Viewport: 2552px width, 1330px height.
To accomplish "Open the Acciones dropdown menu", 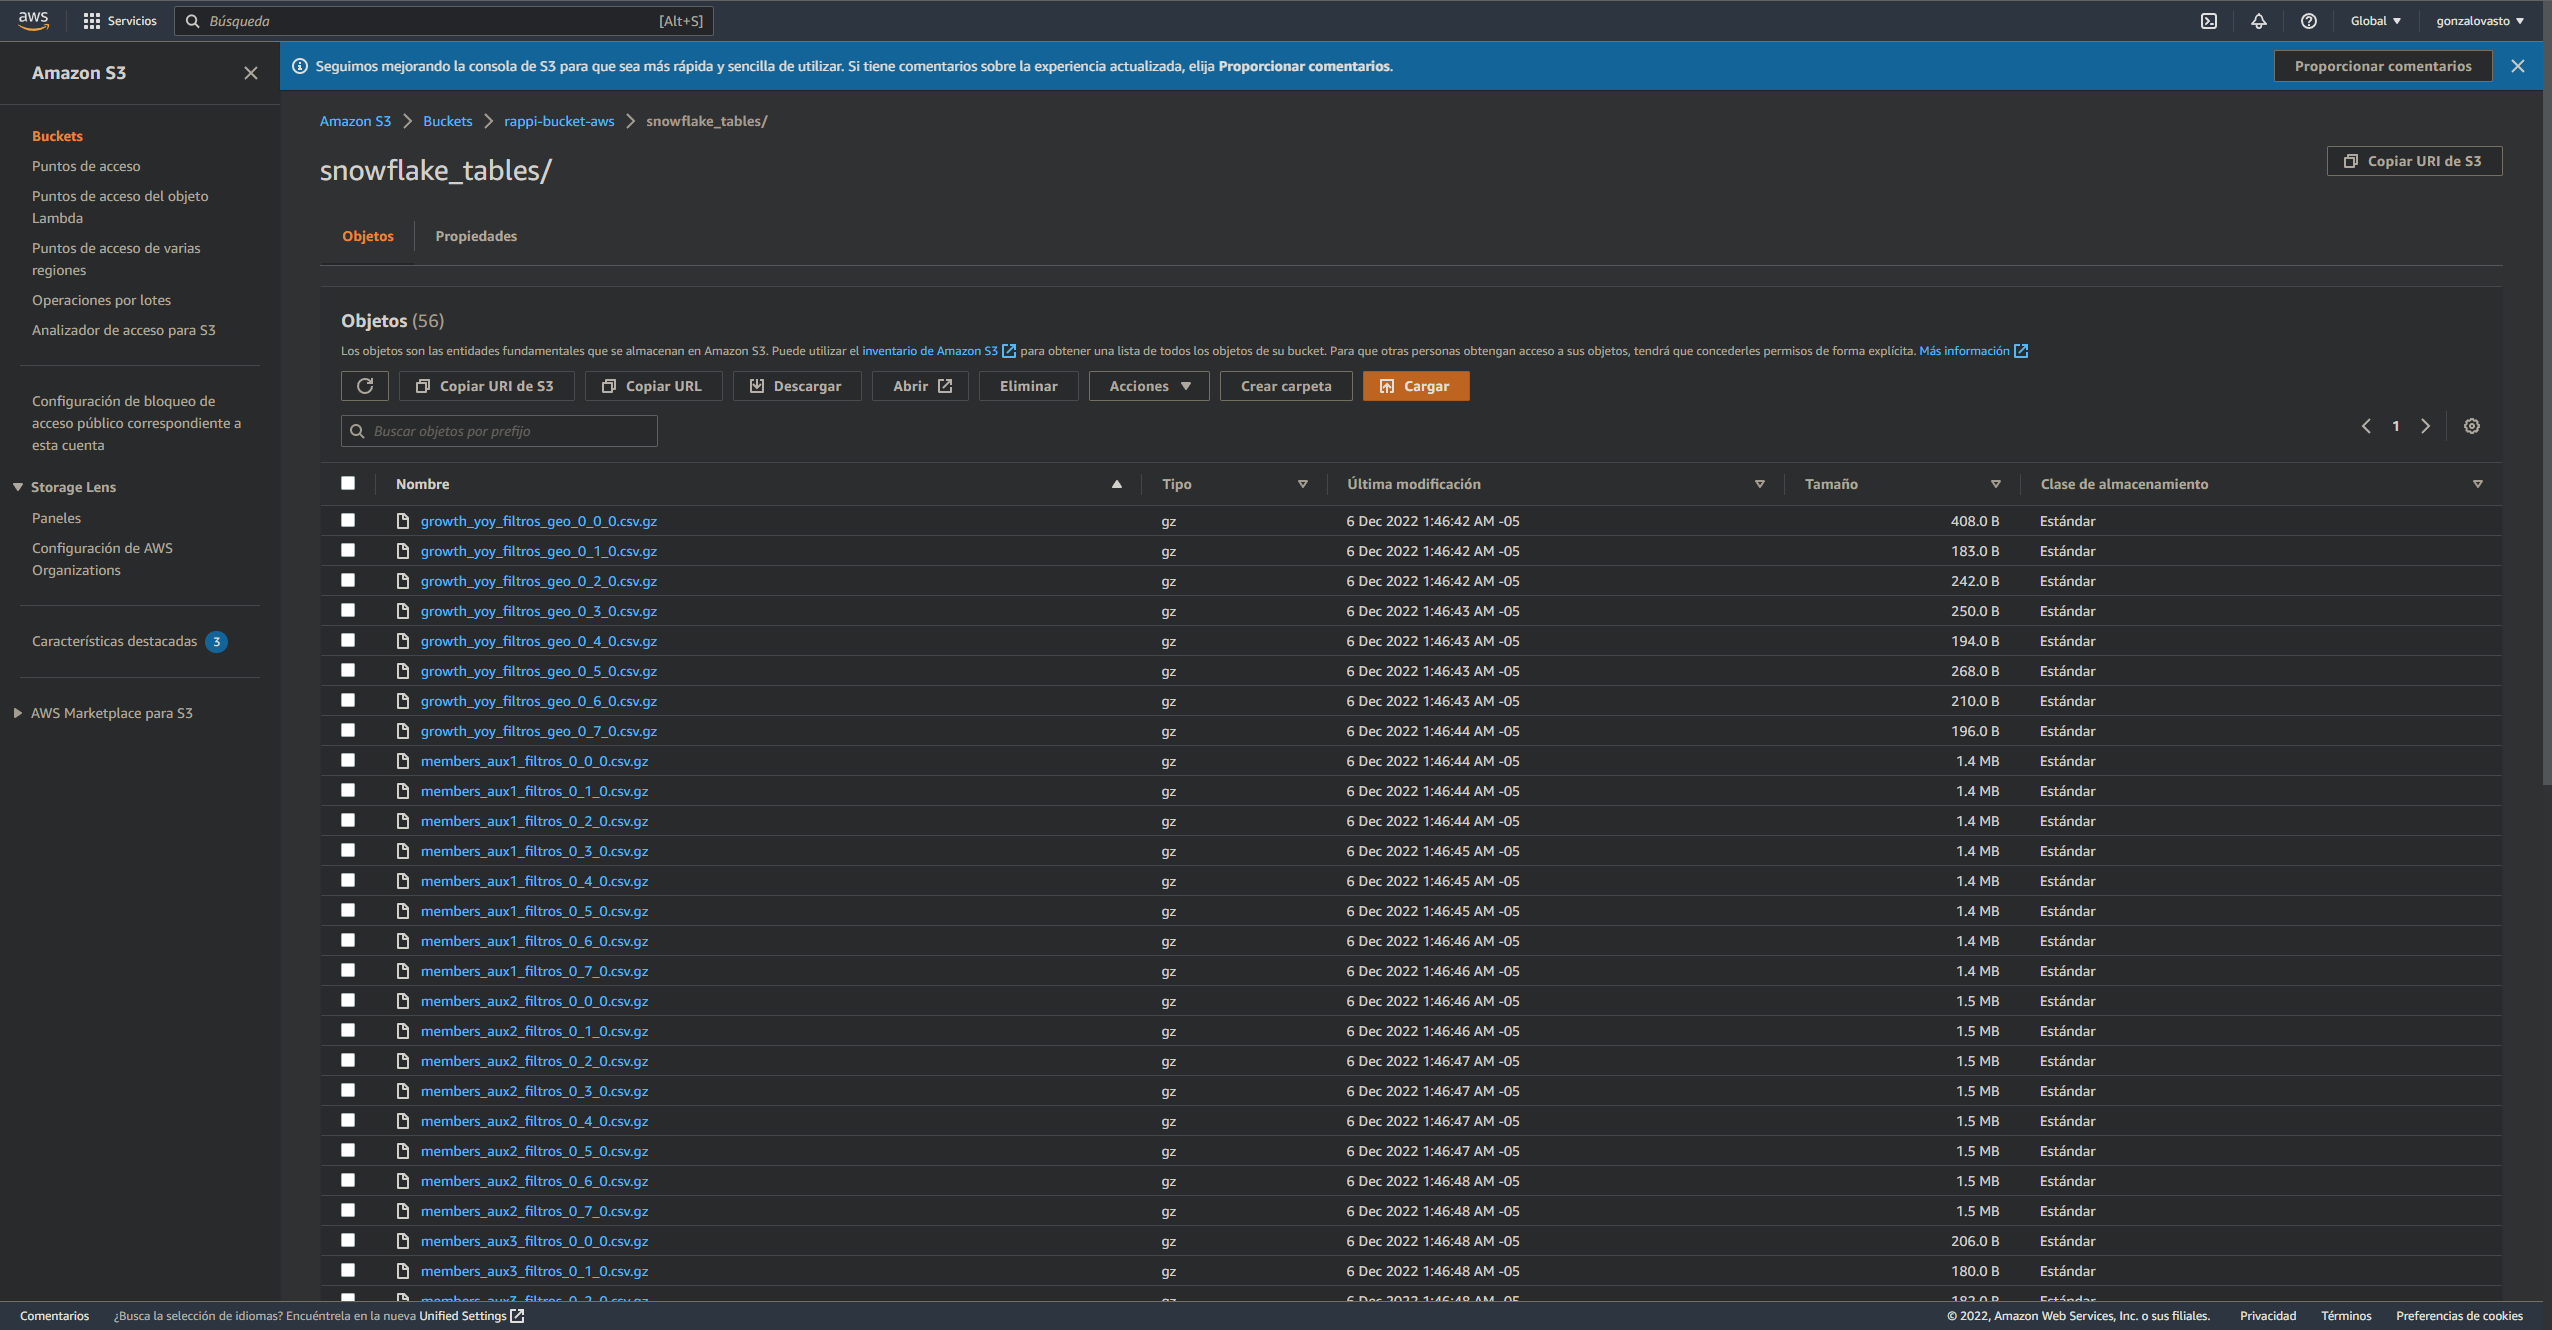I will pyautogui.click(x=1149, y=386).
